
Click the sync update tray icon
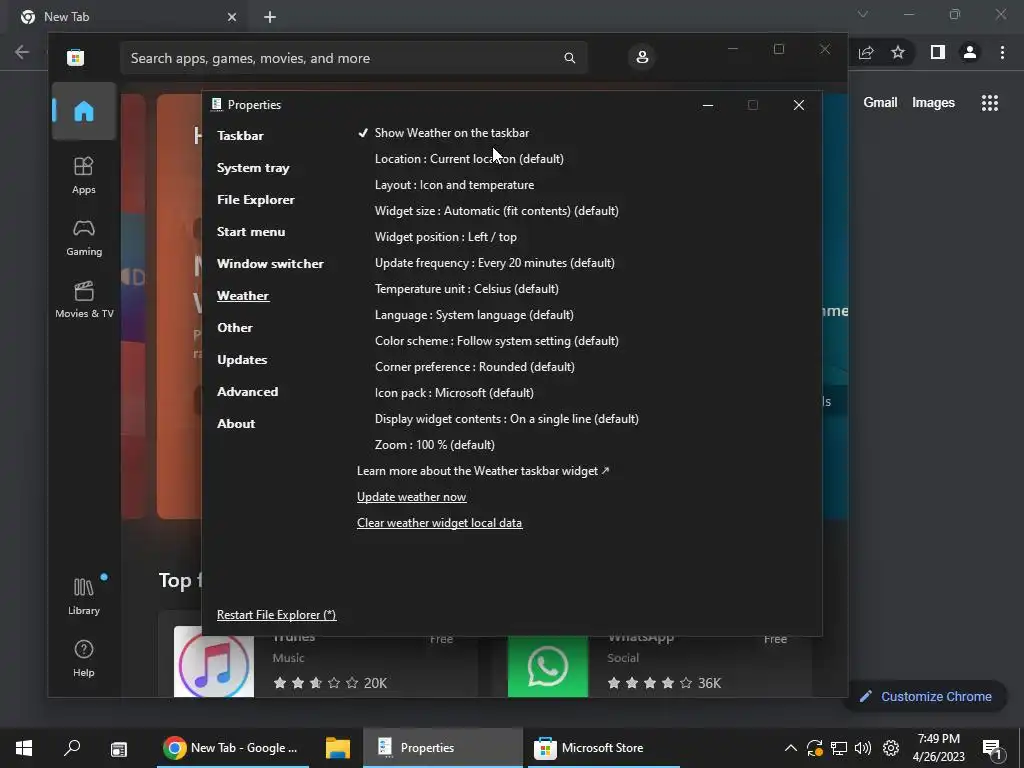pyautogui.click(x=814, y=748)
